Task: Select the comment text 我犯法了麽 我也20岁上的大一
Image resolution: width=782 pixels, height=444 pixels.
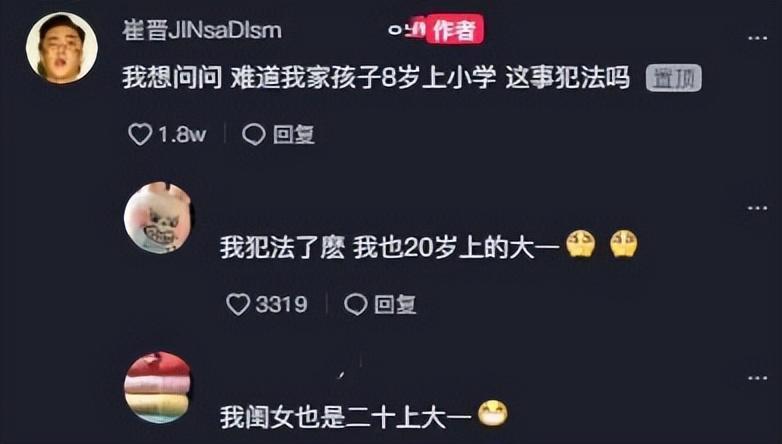Action: point(390,247)
